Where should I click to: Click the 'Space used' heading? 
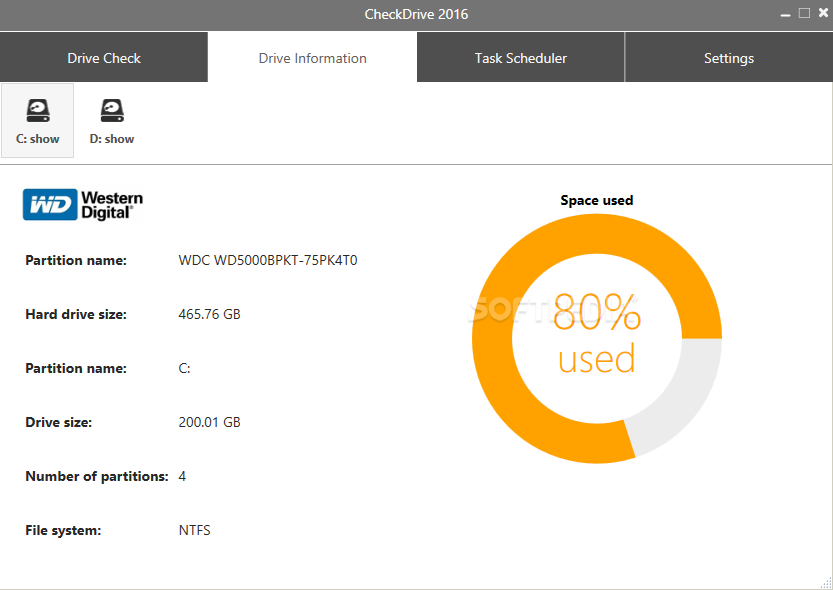click(597, 200)
